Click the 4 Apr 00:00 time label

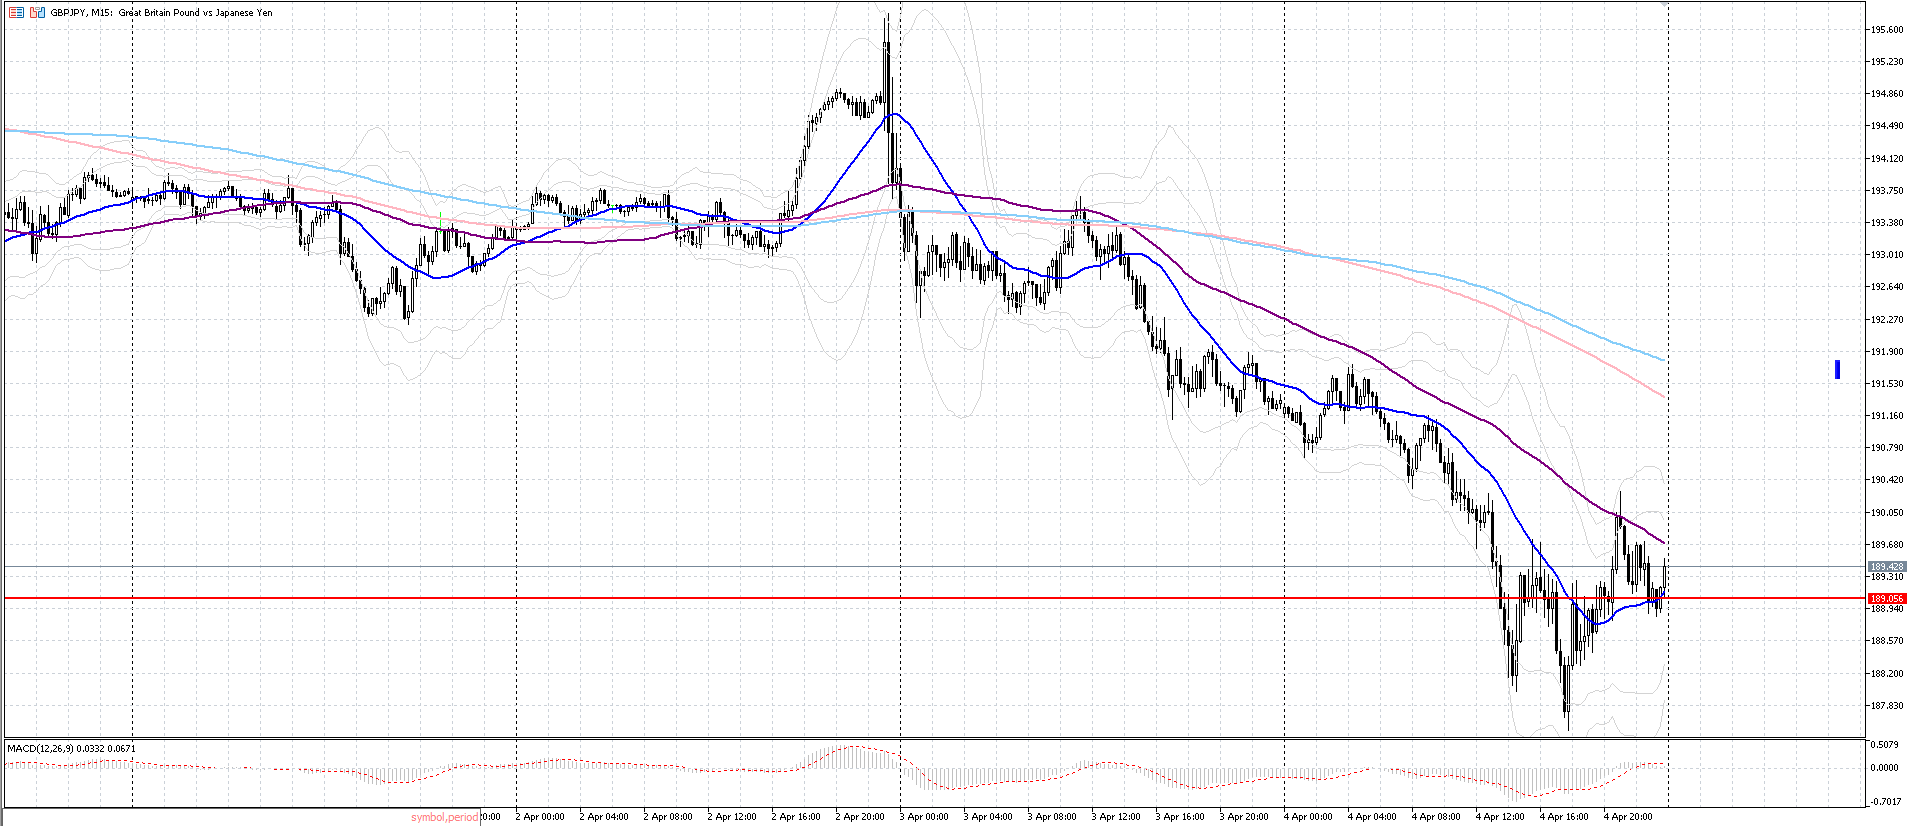[x=1308, y=817]
